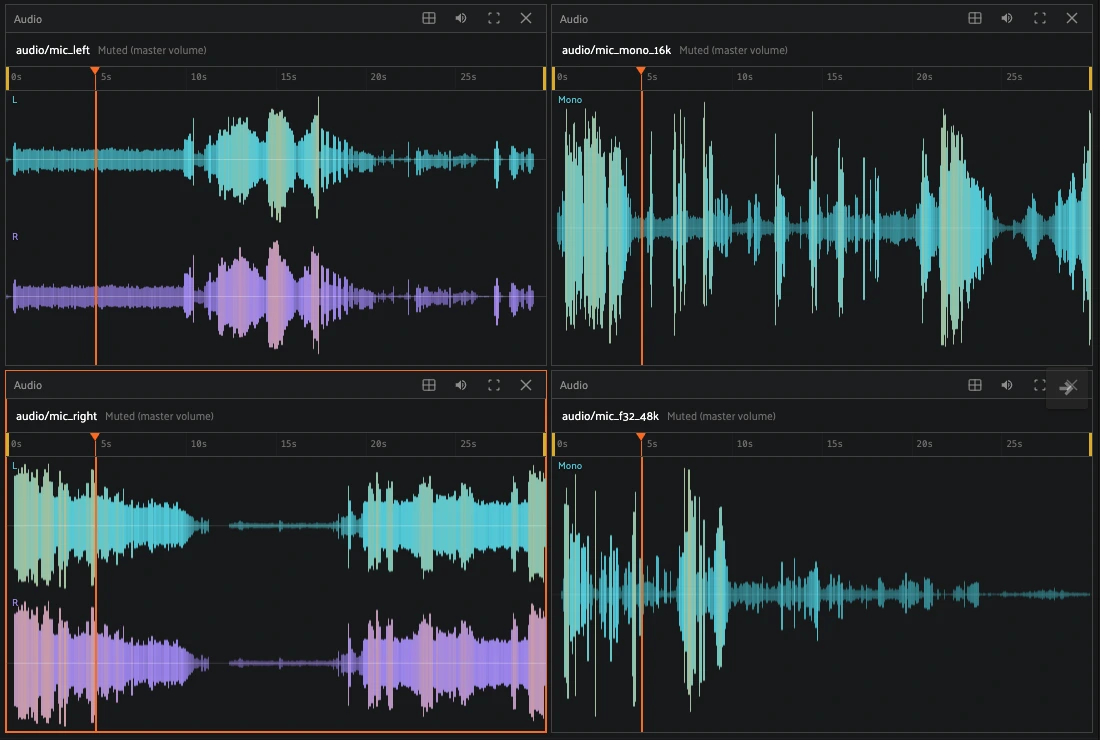Screen dimensions: 1100x740
Task: Click playhead marker on mic_right timeline
Action: click(x=95, y=438)
